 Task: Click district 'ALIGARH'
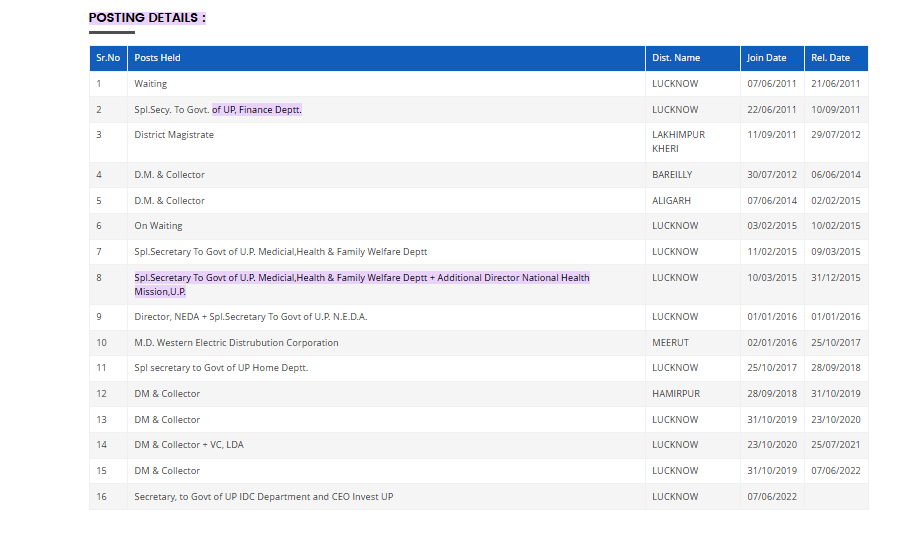(672, 200)
